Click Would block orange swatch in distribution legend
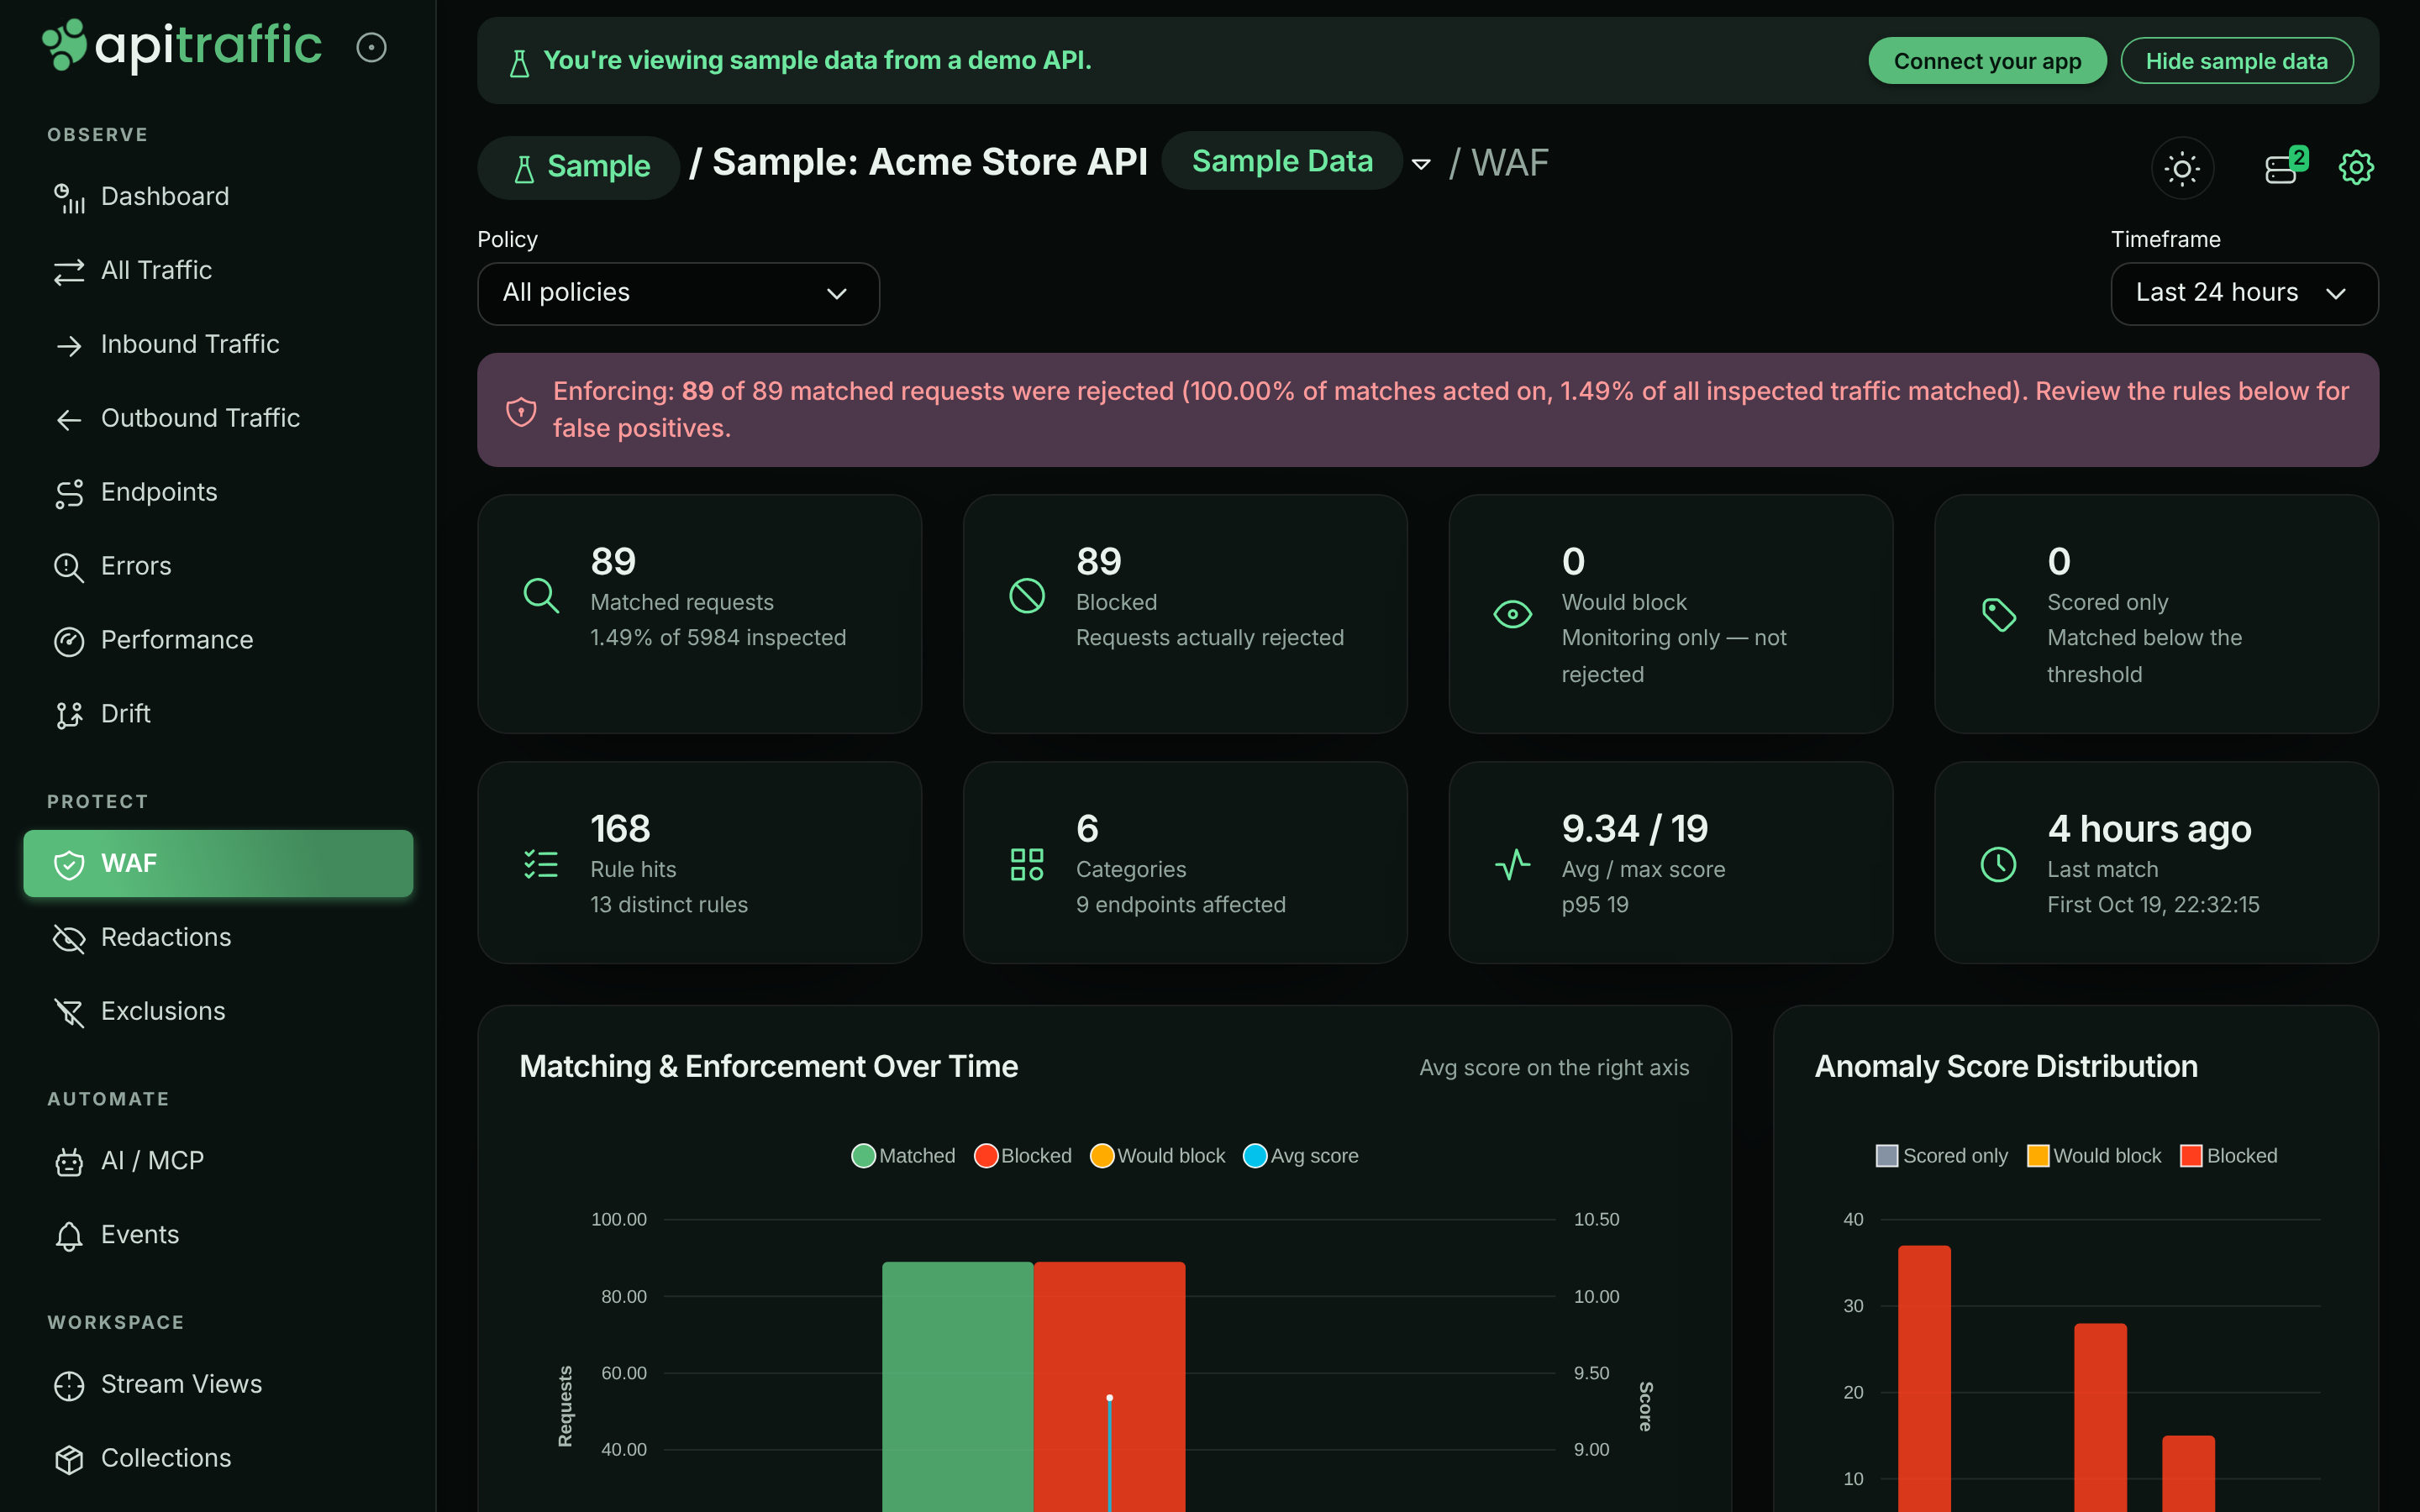This screenshot has width=2420, height=1512. pos(2037,1156)
